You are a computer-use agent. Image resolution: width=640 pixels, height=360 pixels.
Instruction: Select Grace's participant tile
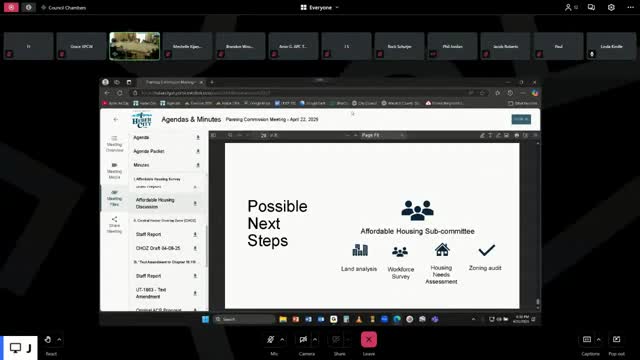81,46
